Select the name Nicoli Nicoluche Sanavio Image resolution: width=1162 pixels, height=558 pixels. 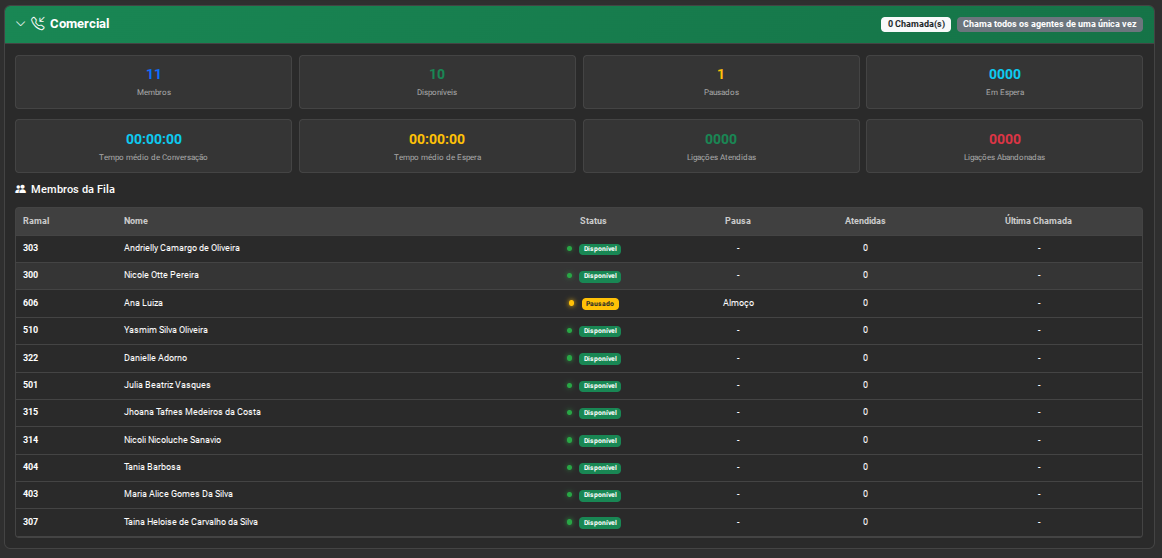(x=173, y=440)
